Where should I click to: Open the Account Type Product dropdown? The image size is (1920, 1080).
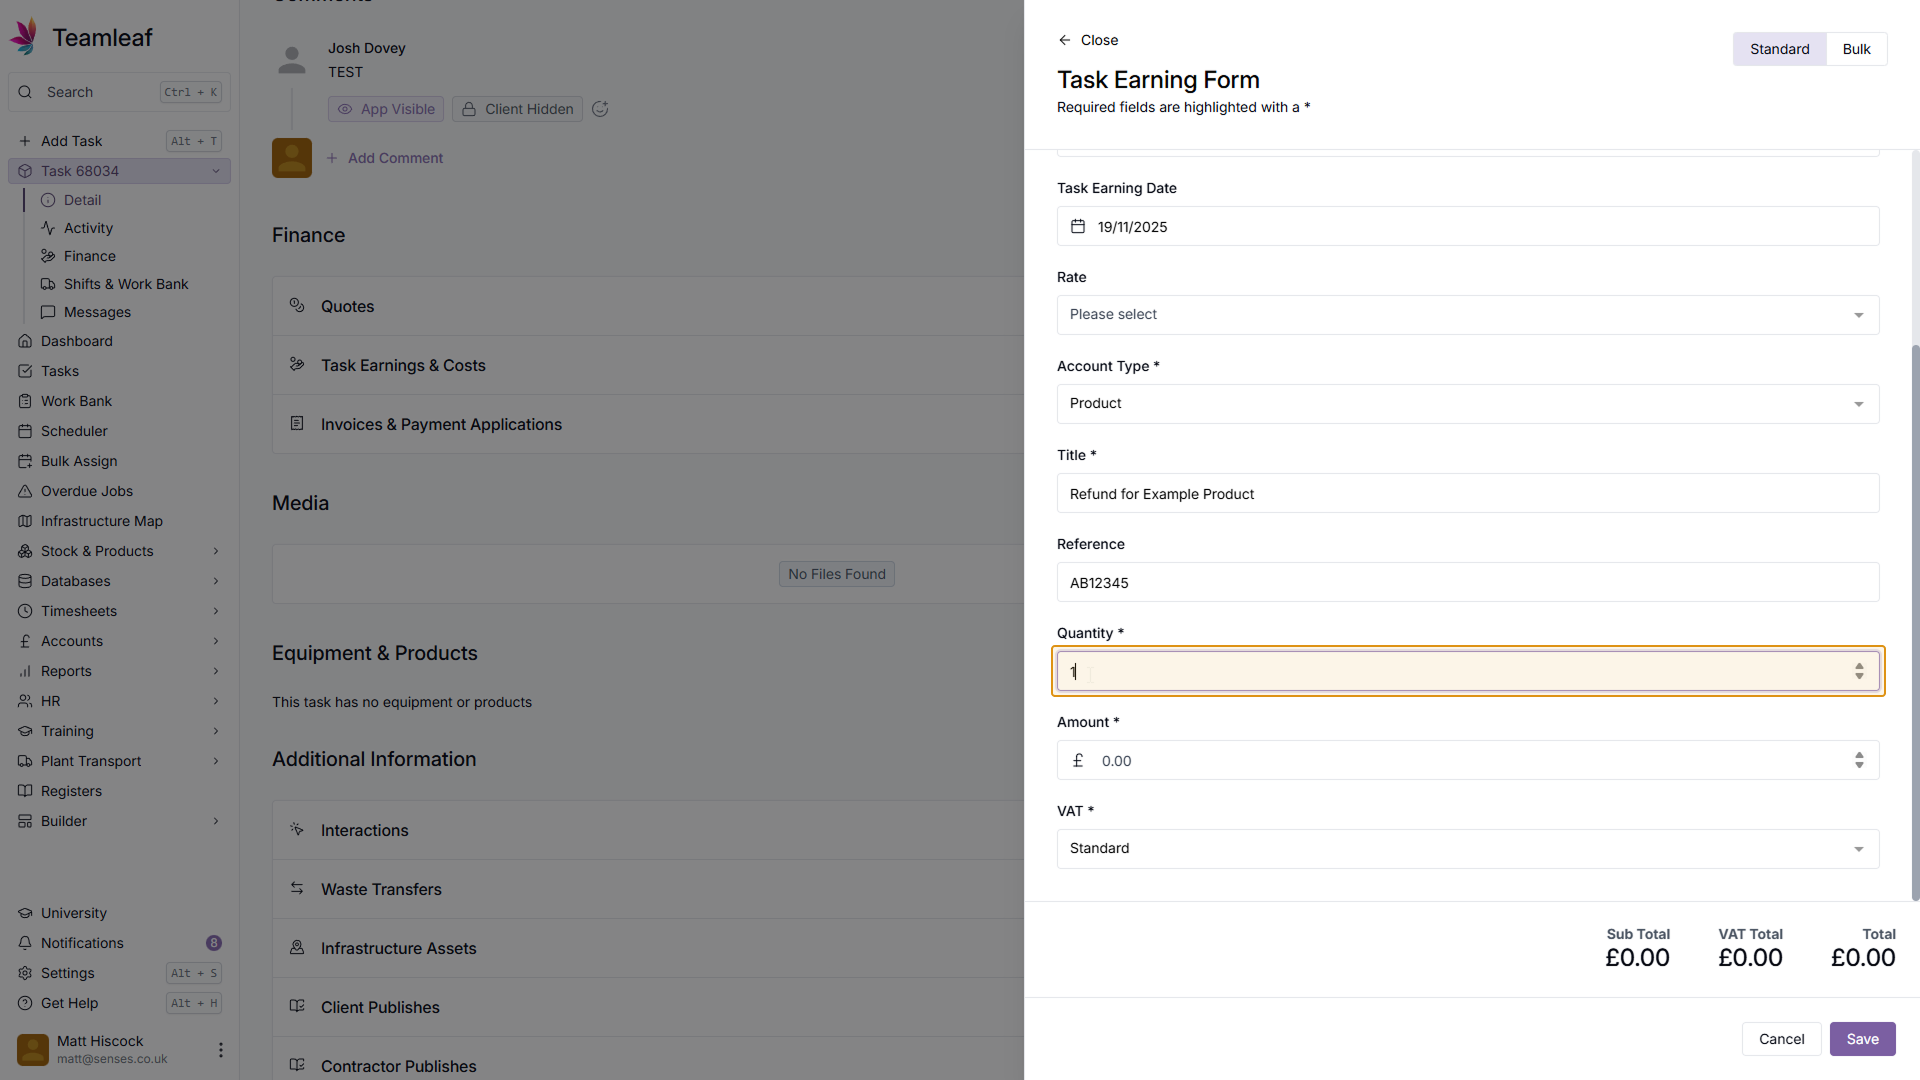click(1467, 404)
